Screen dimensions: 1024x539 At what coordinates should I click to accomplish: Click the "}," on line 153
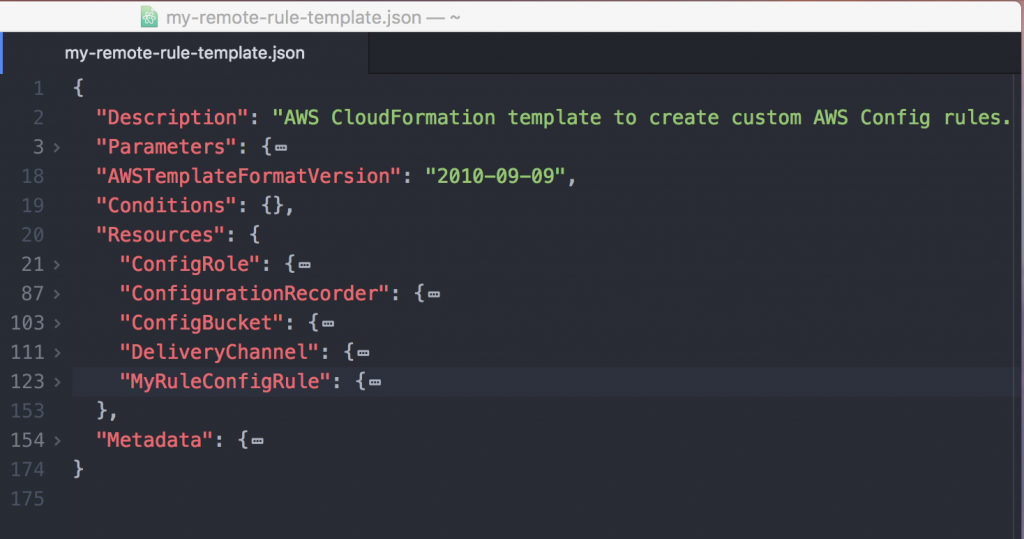(106, 411)
